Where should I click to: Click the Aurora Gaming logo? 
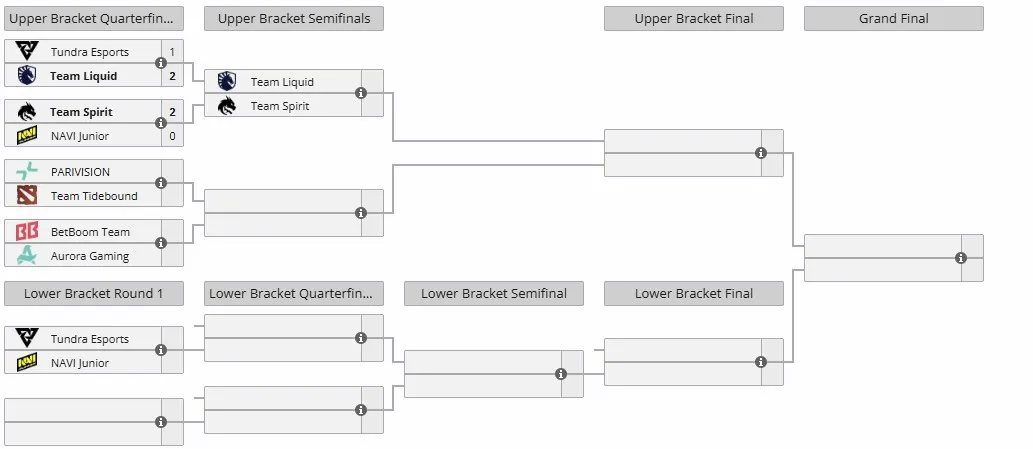tap(27, 255)
